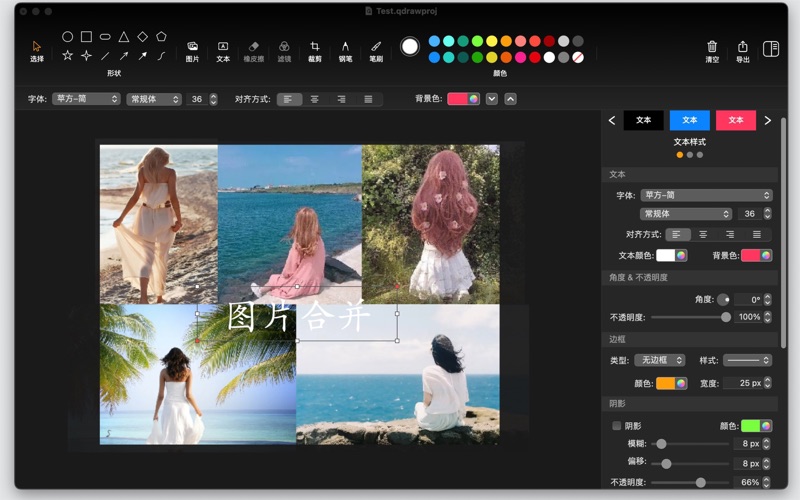Open the 苹方-简 font dropdown in the top bar

tap(87, 99)
